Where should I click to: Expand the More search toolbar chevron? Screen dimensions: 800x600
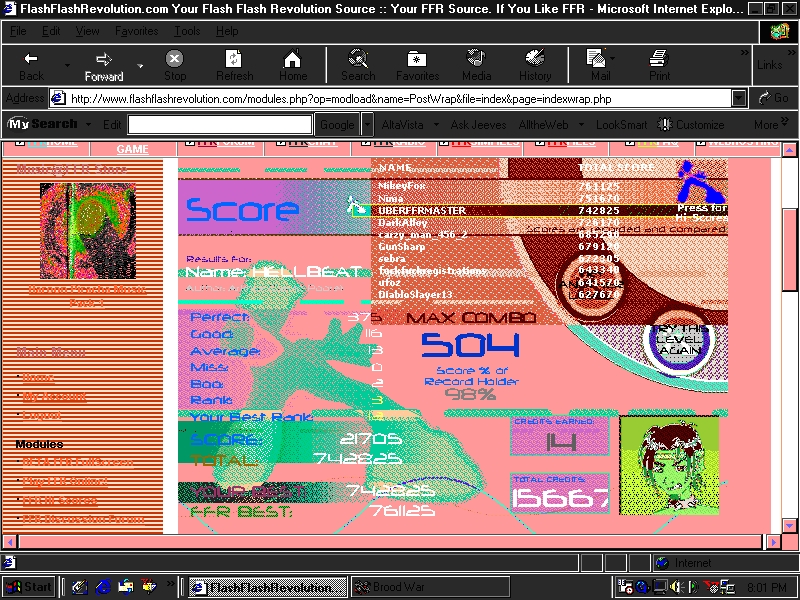(x=785, y=120)
